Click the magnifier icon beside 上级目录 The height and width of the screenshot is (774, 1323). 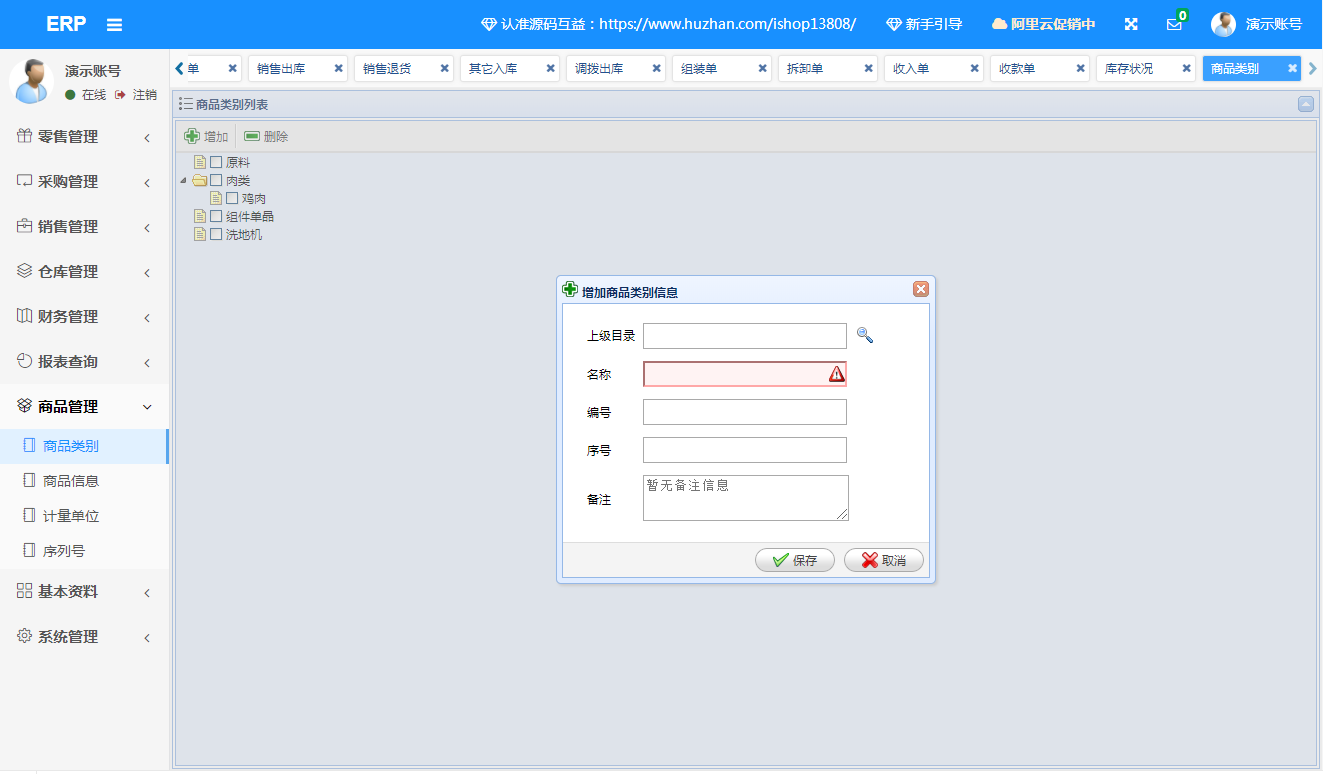(865, 336)
